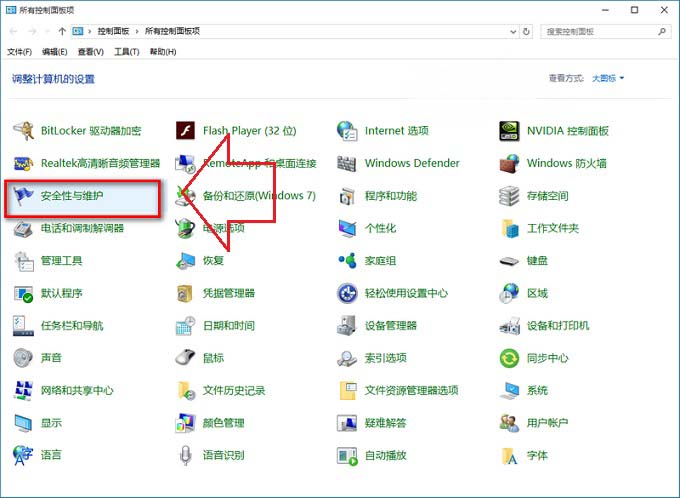Open the 日期和时间 calendar icon
This screenshot has width=680, height=498.
coord(185,326)
